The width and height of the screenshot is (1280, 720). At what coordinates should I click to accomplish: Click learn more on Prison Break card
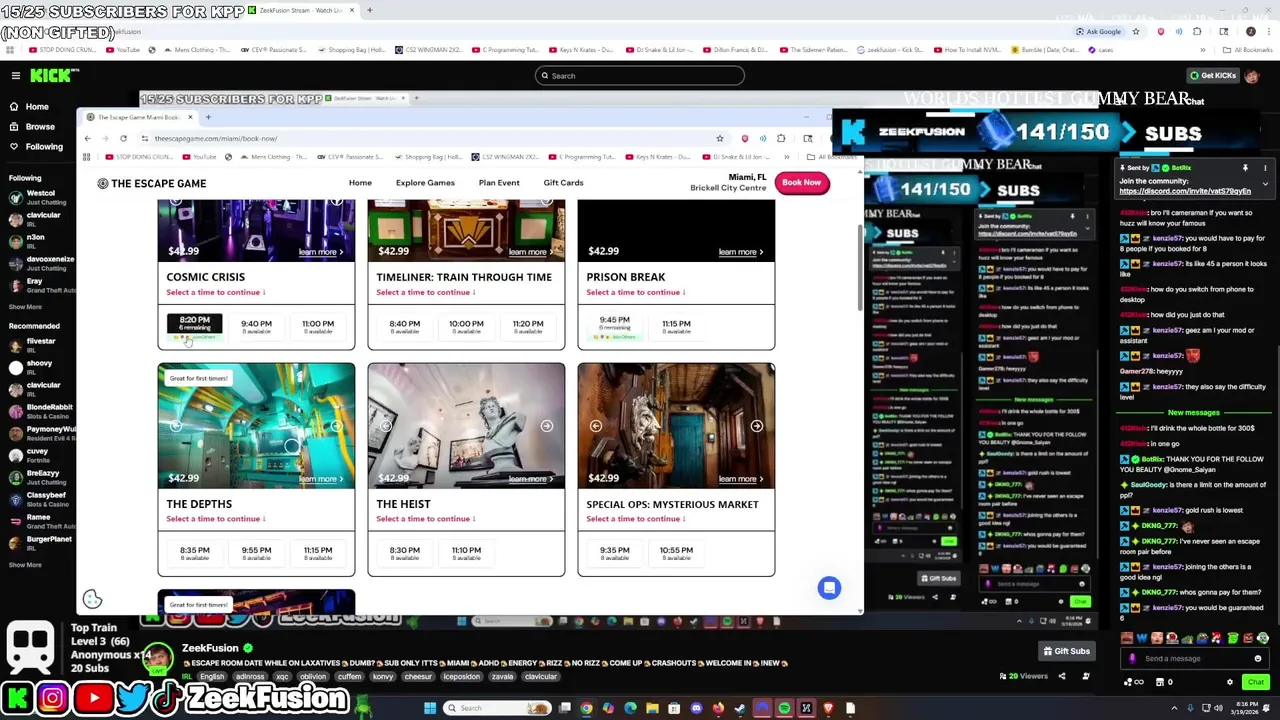point(740,252)
